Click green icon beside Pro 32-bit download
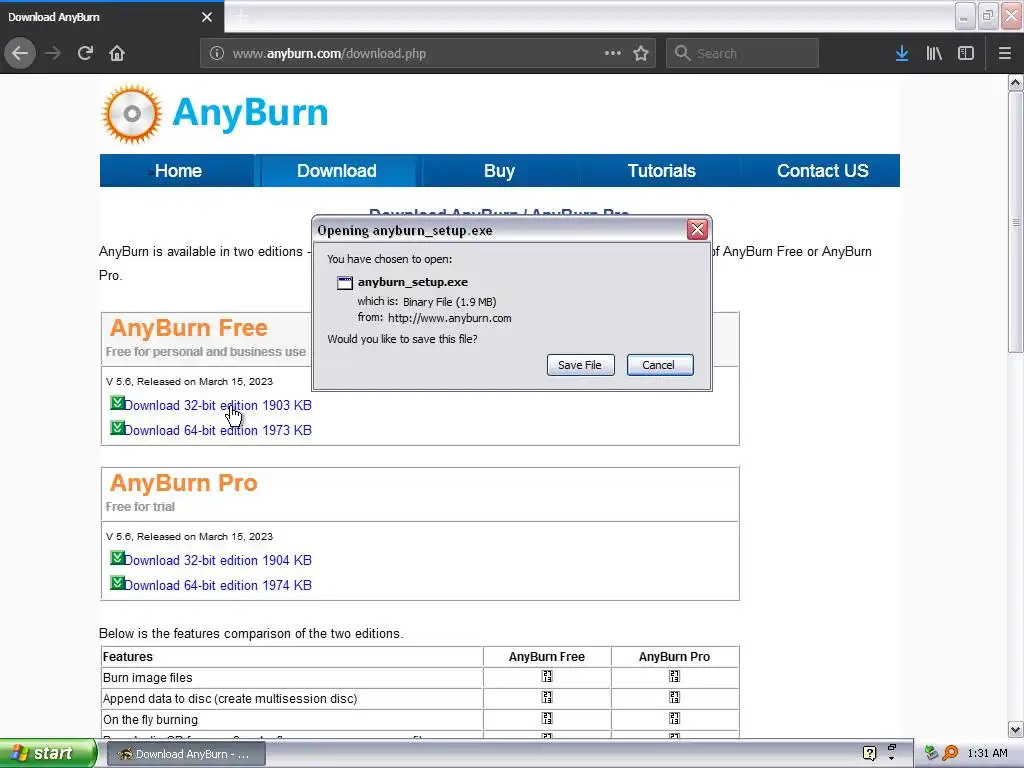The width and height of the screenshot is (1024, 768). pyautogui.click(x=117, y=558)
